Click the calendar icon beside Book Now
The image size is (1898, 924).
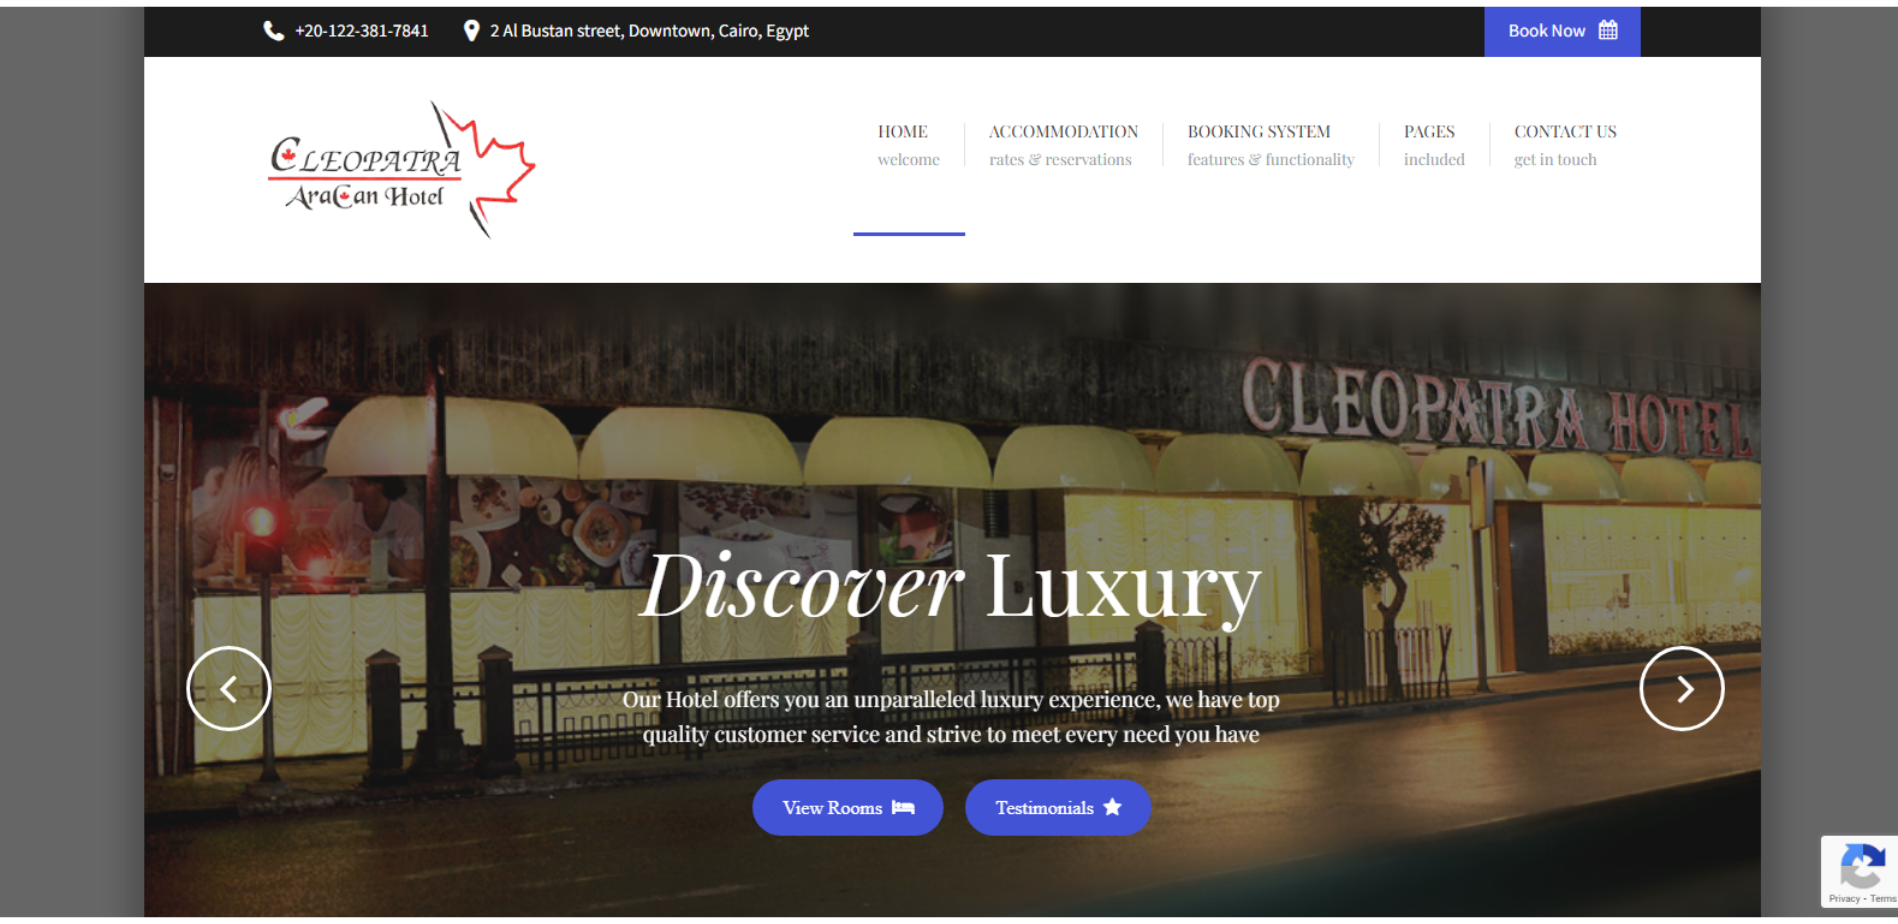[x=1608, y=30]
